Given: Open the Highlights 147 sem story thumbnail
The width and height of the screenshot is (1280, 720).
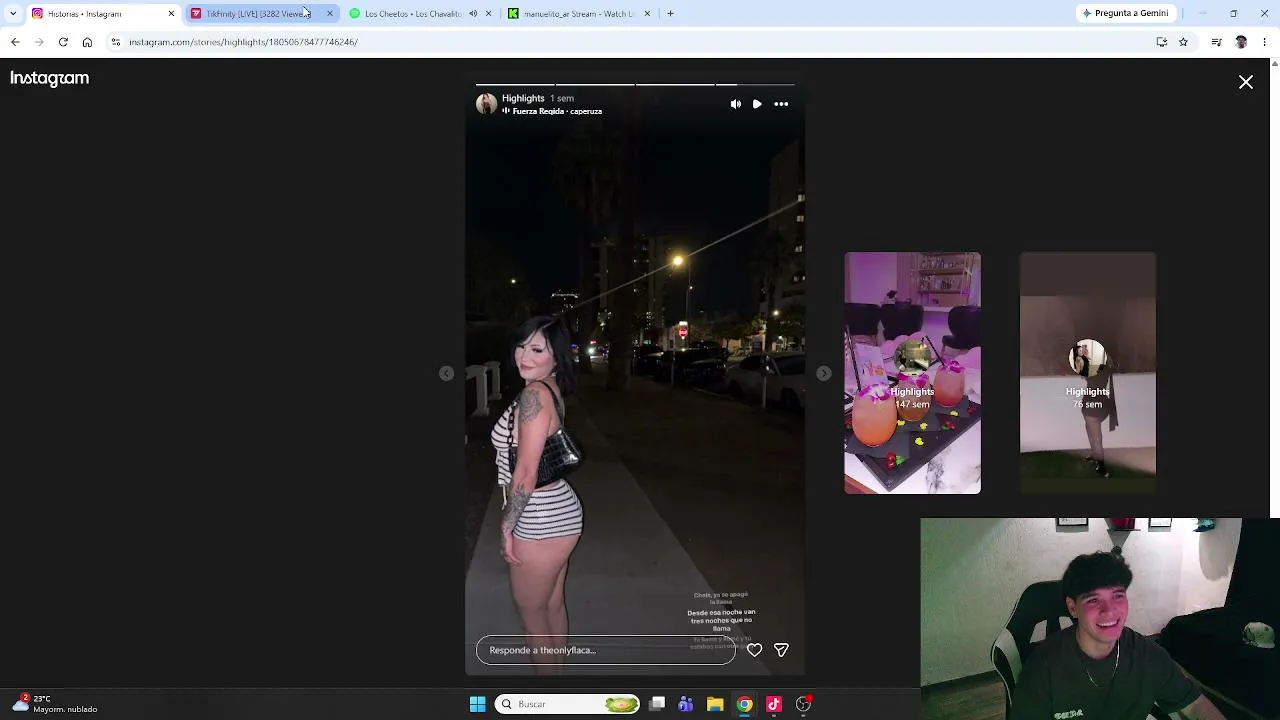Looking at the screenshot, I should click(x=912, y=372).
